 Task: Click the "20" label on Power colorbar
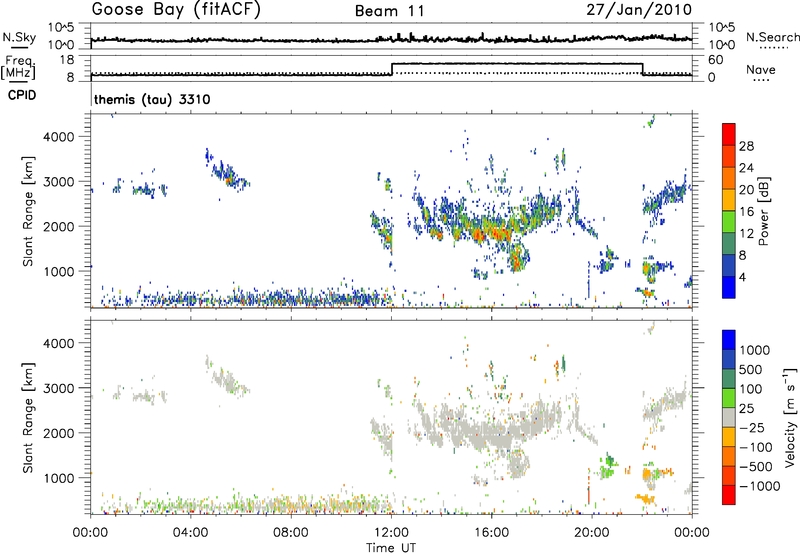pyautogui.click(x=746, y=190)
